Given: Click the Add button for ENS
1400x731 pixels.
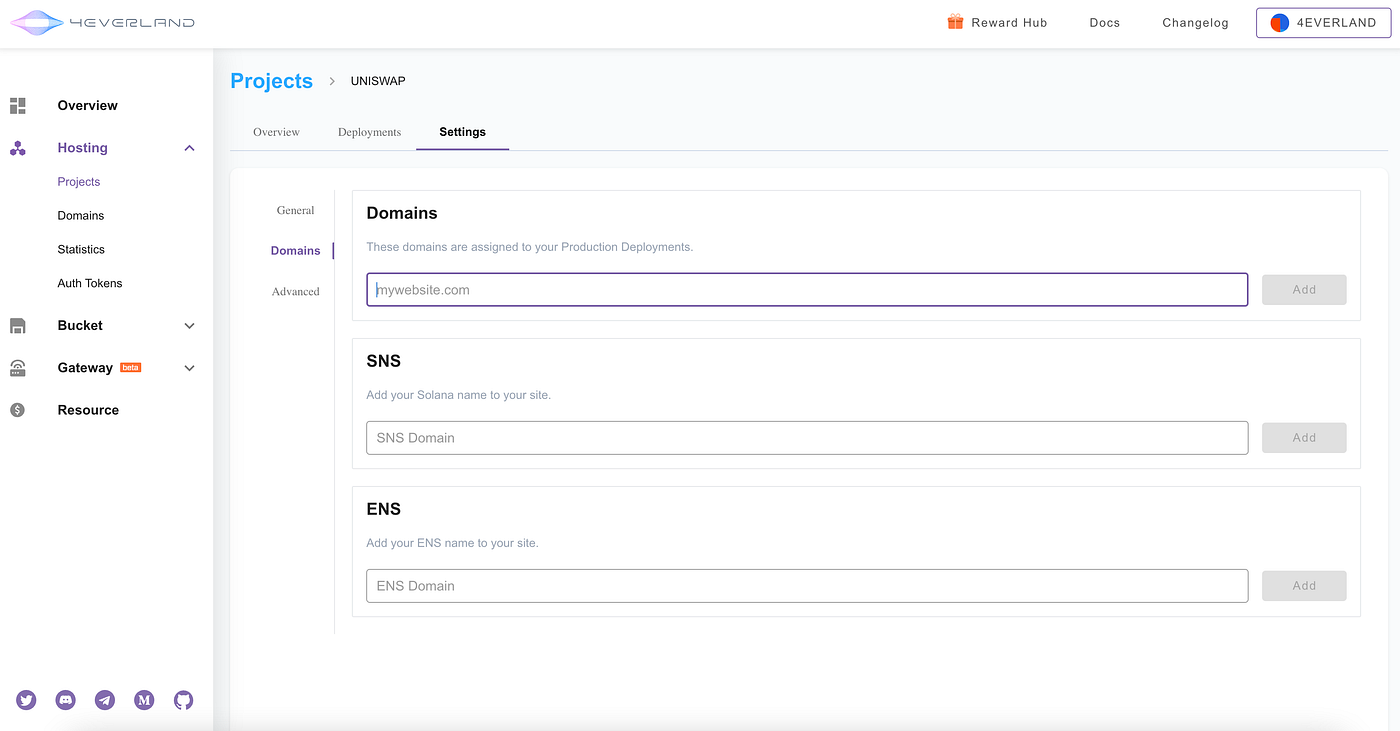Looking at the screenshot, I should click(x=1304, y=586).
